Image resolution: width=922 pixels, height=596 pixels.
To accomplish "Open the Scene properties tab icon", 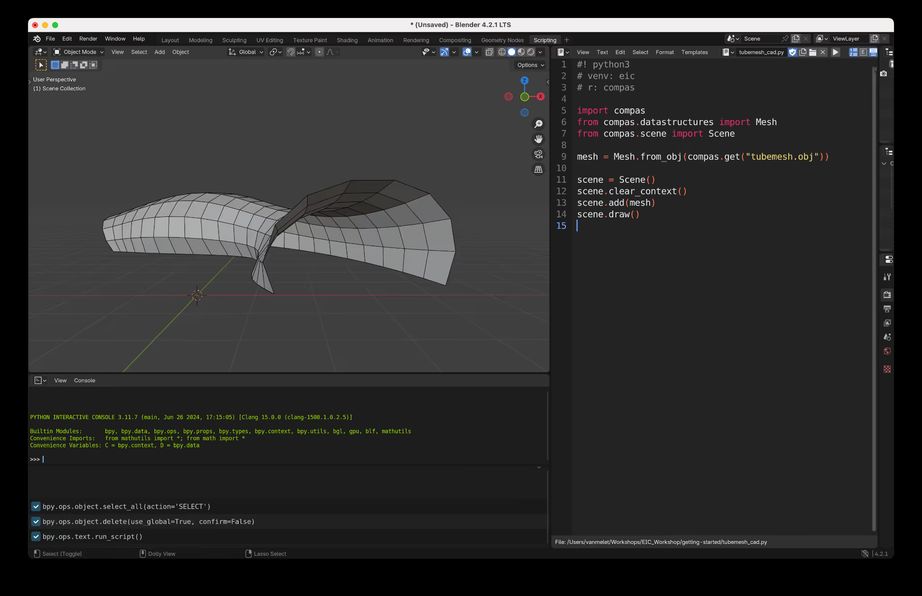I will [x=888, y=337].
